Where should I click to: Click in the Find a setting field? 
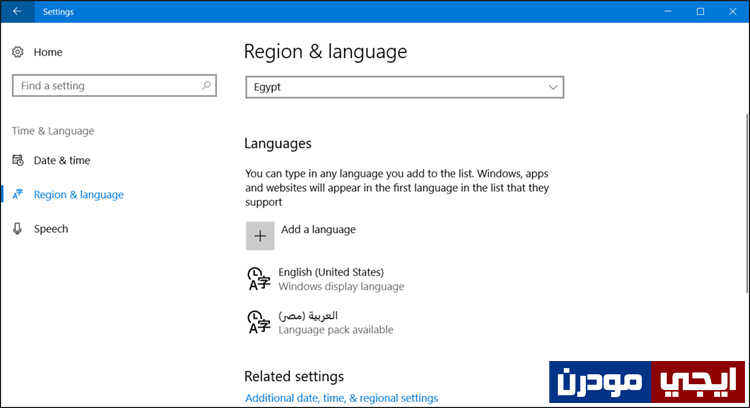114,86
